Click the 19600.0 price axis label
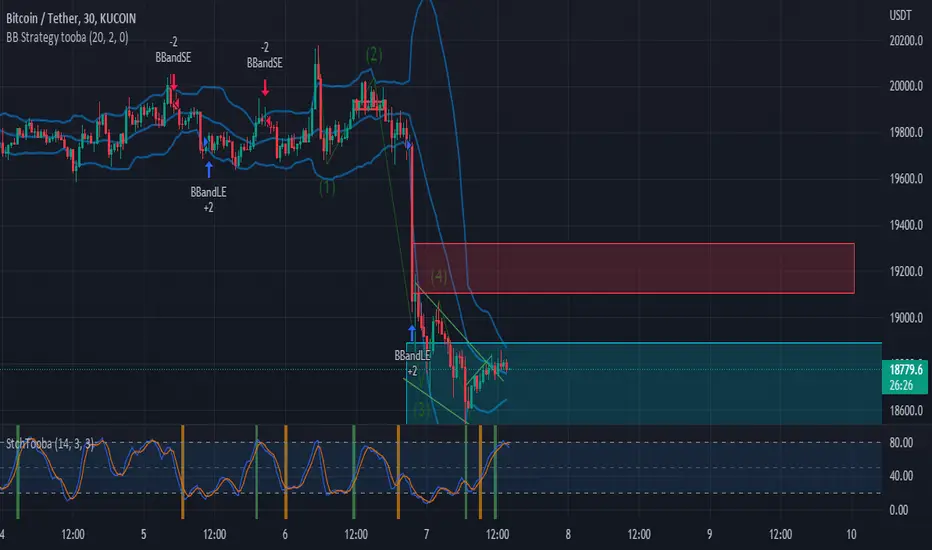The width and height of the screenshot is (932, 550). click(x=906, y=179)
